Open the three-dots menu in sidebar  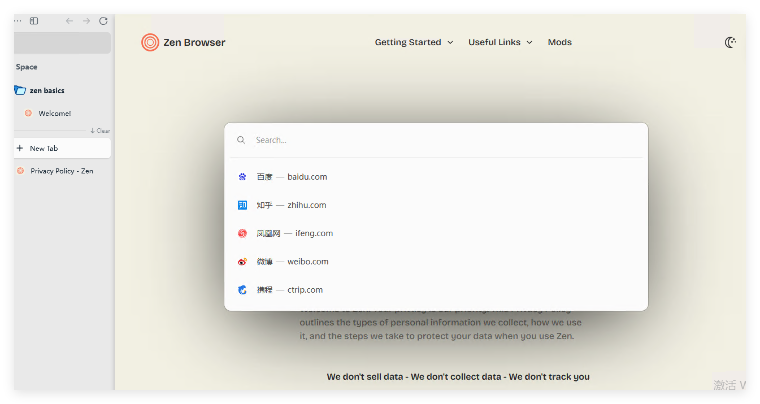17,21
